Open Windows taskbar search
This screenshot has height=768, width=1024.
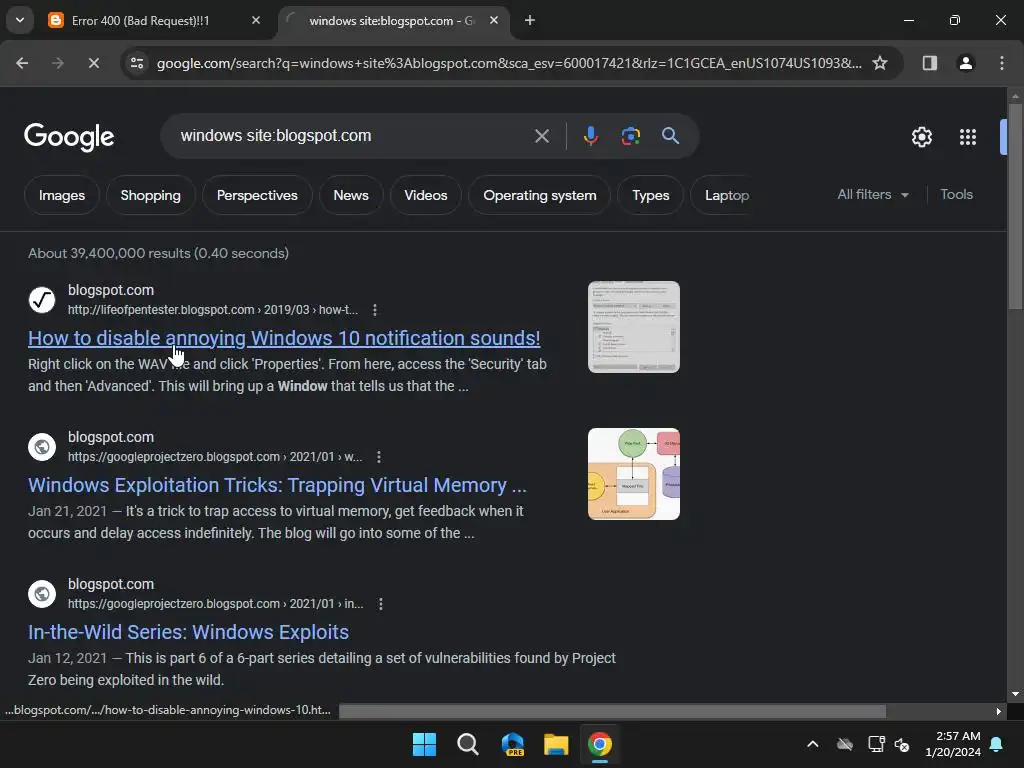click(x=468, y=744)
